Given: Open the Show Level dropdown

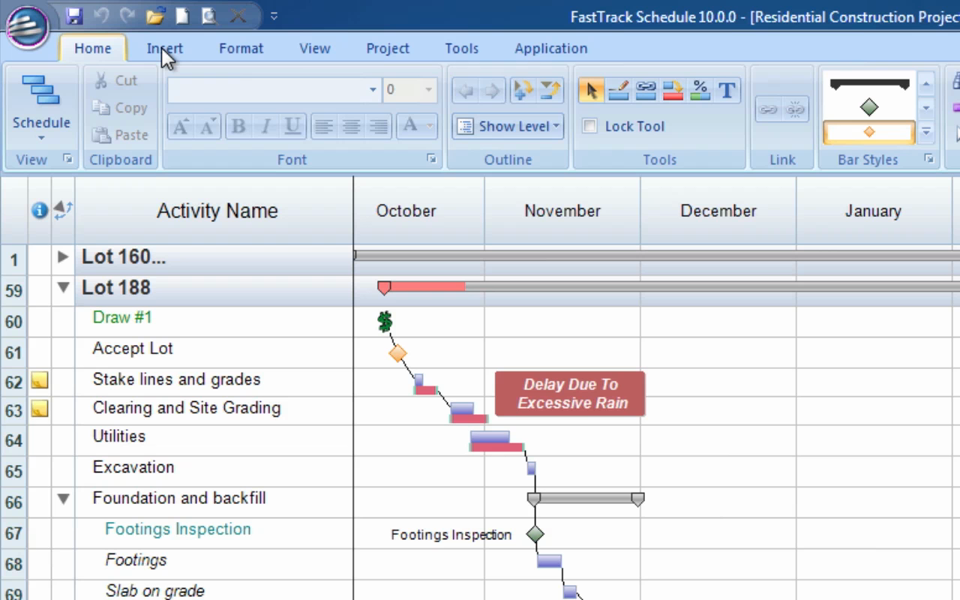Looking at the screenshot, I should (x=508, y=126).
